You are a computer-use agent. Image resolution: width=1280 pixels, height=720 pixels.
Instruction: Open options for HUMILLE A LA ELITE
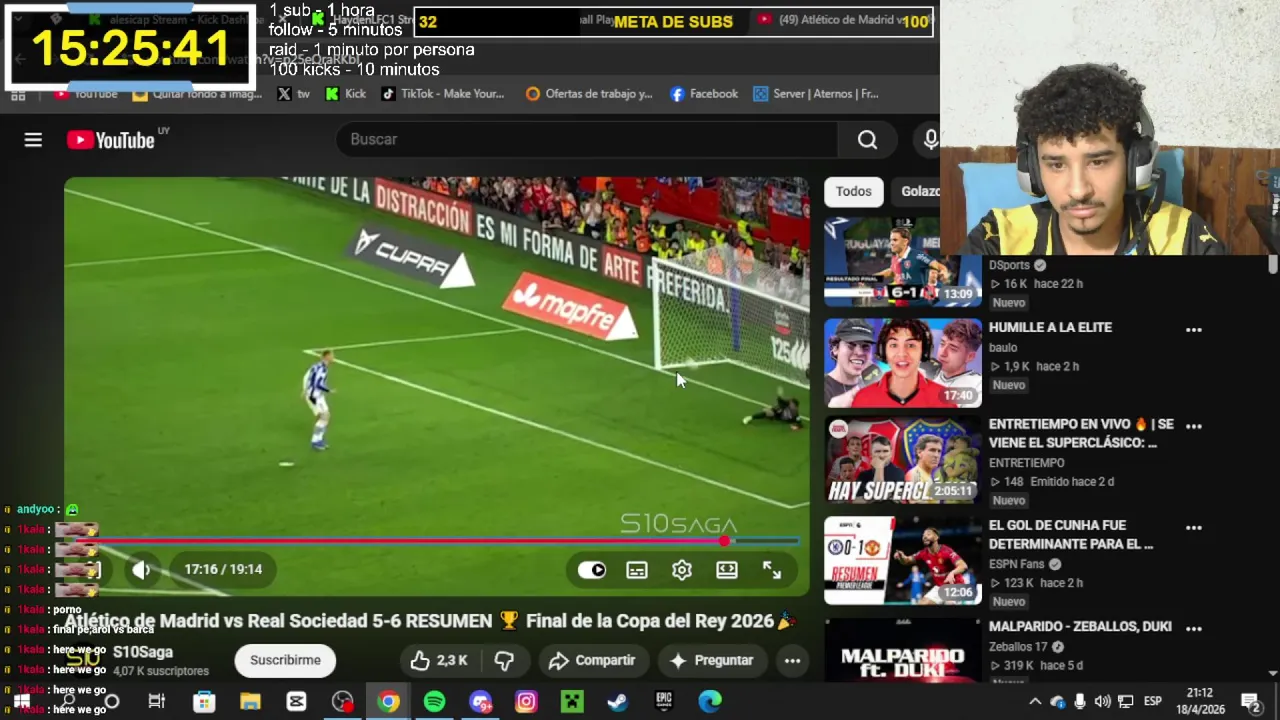point(1193,329)
